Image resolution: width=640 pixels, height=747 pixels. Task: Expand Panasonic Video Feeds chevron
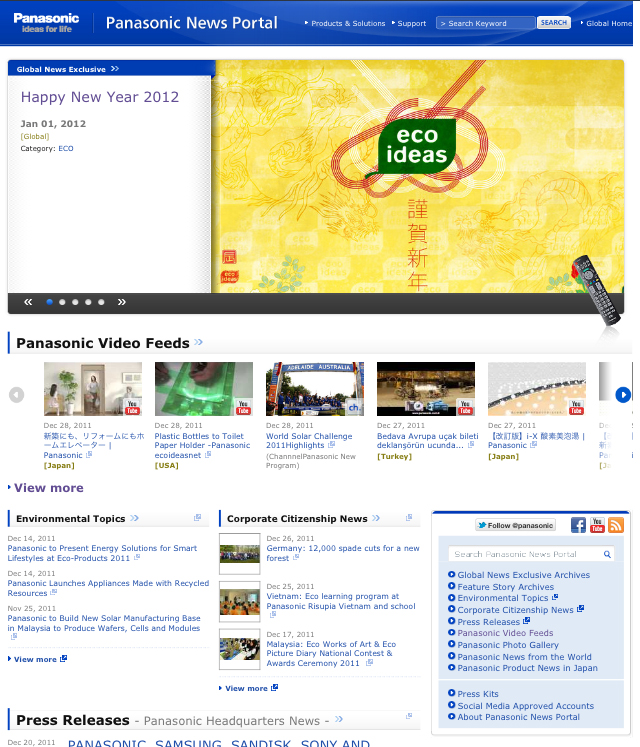198,342
